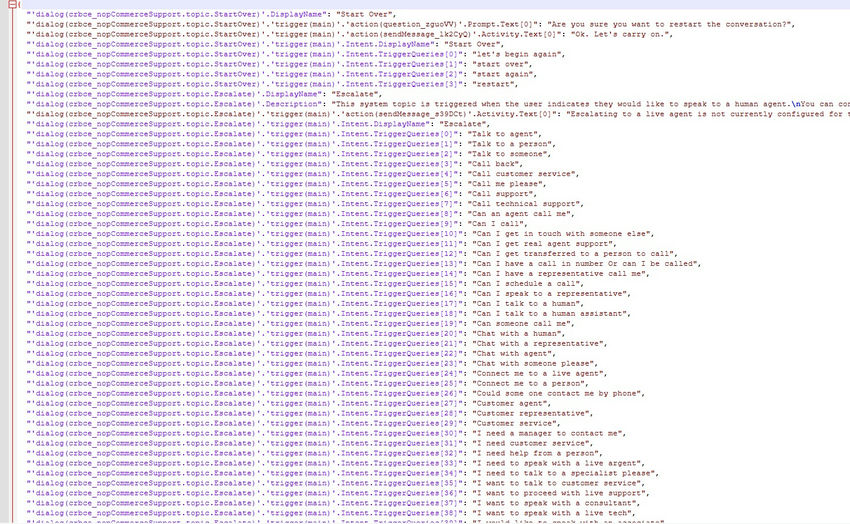Click the value "Call support"
850x524 pixels.
[502, 194]
